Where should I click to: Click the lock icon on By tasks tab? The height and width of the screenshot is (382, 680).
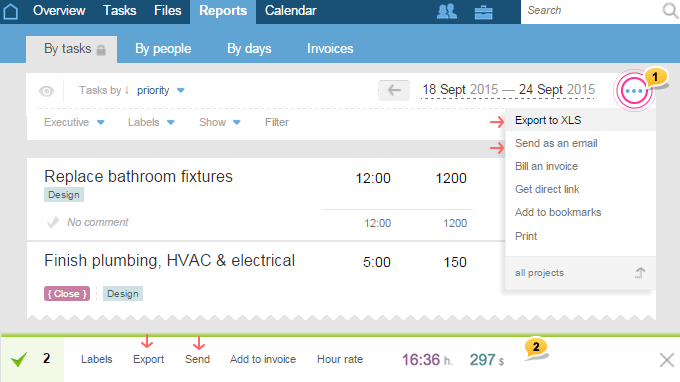pyautogui.click(x=101, y=50)
